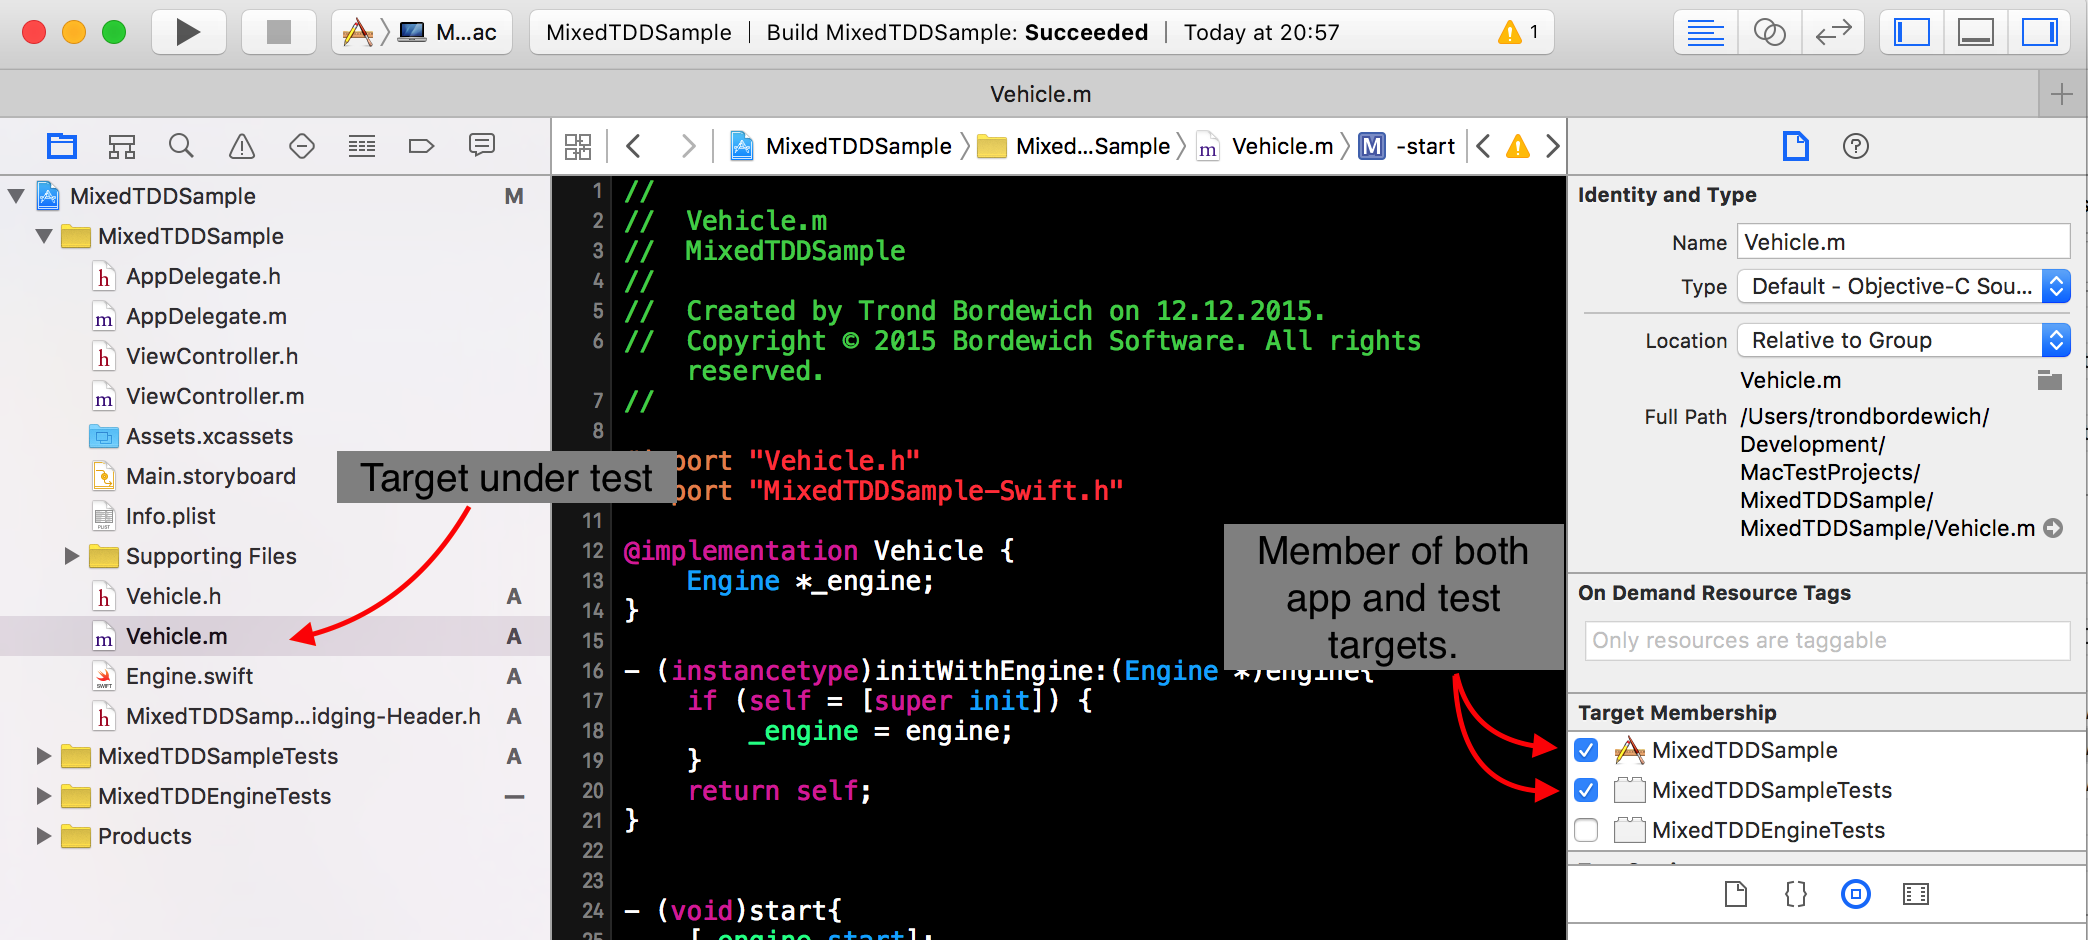Uncheck MixedTDDSample target membership
Screen dimensions: 2088x940
click(x=1586, y=750)
